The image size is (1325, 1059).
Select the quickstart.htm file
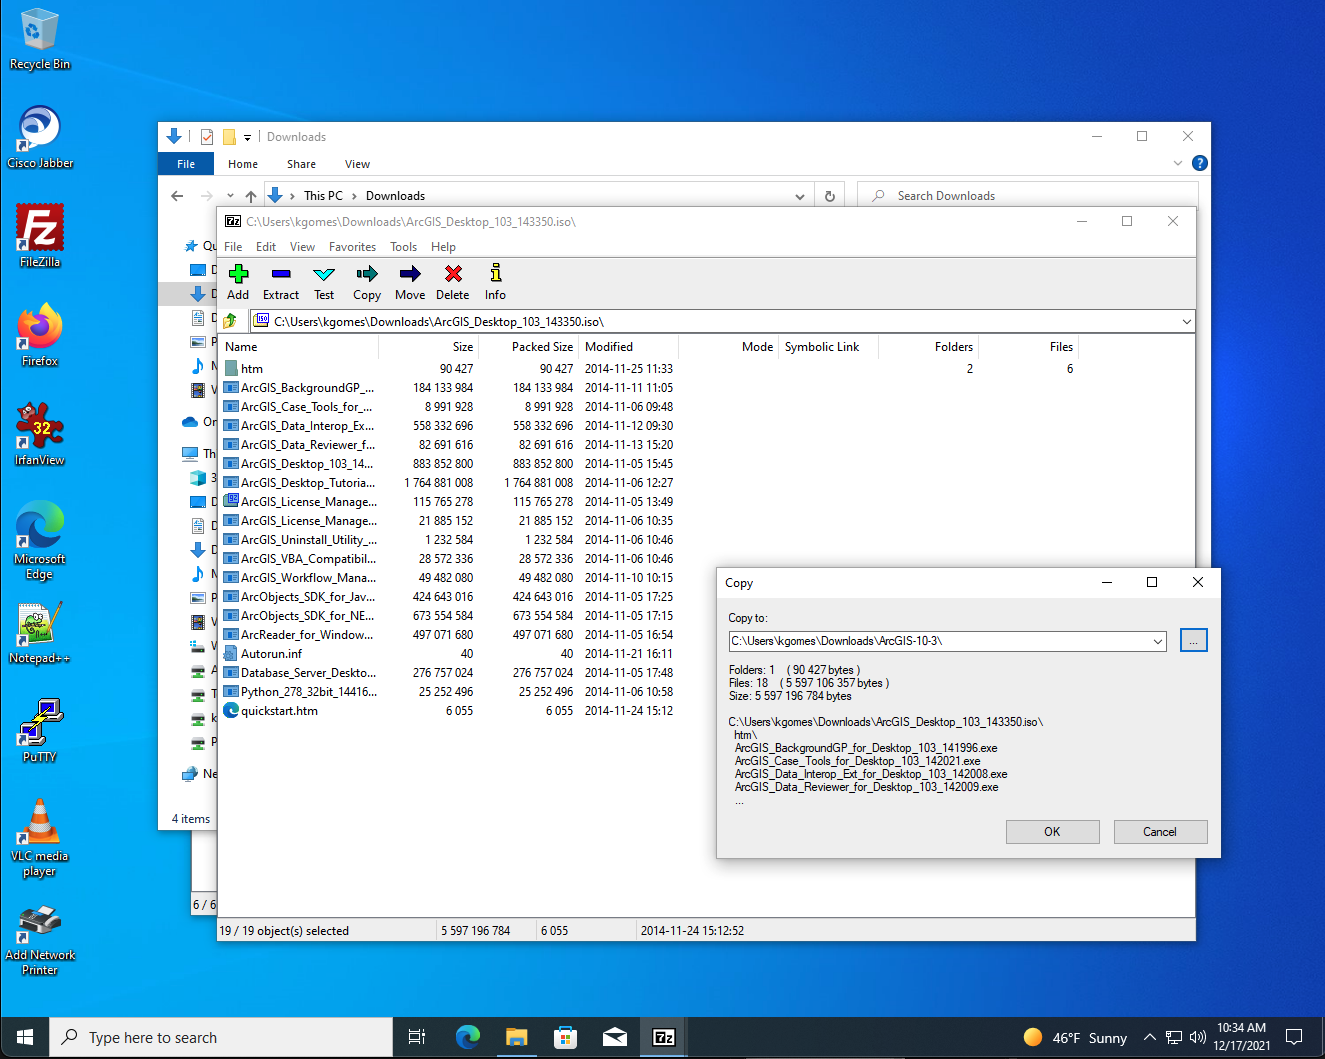[279, 711]
